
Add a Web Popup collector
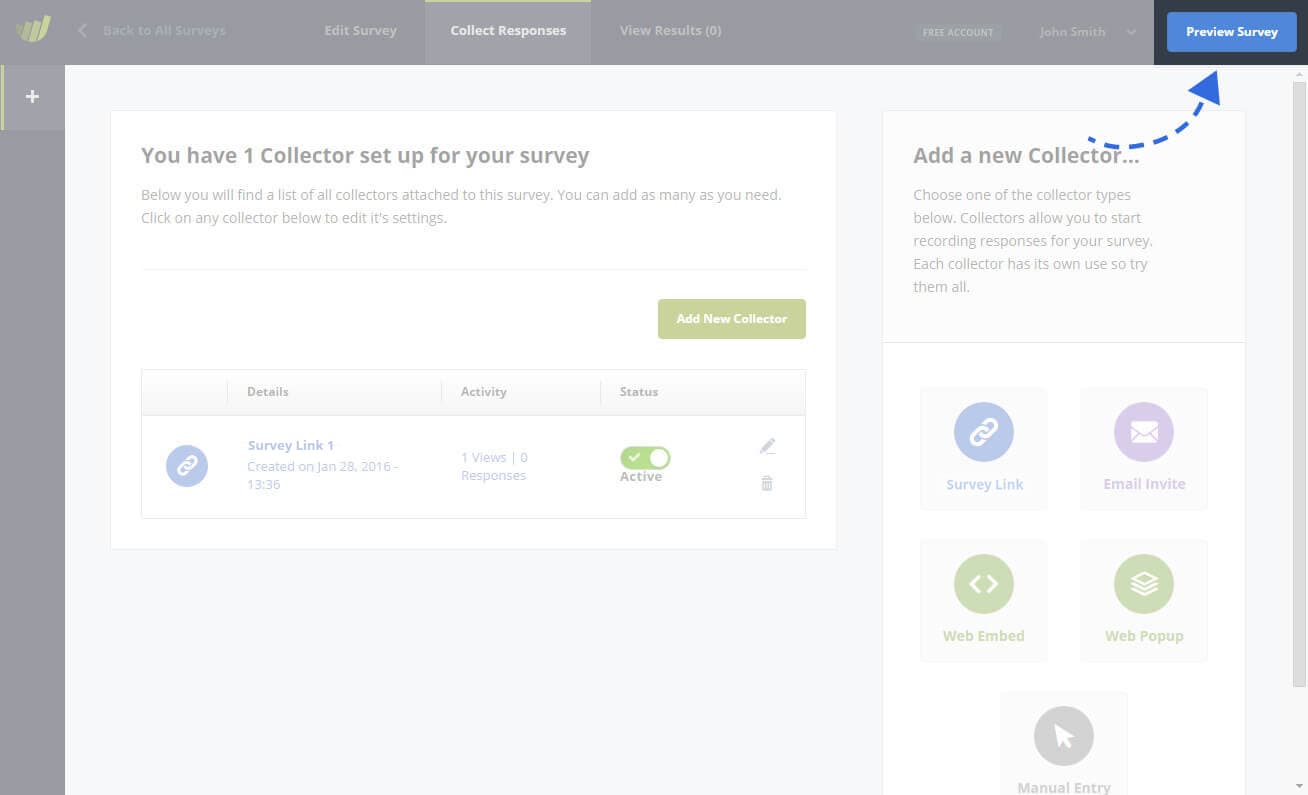pyautogui.click(x=1144, y=601)
